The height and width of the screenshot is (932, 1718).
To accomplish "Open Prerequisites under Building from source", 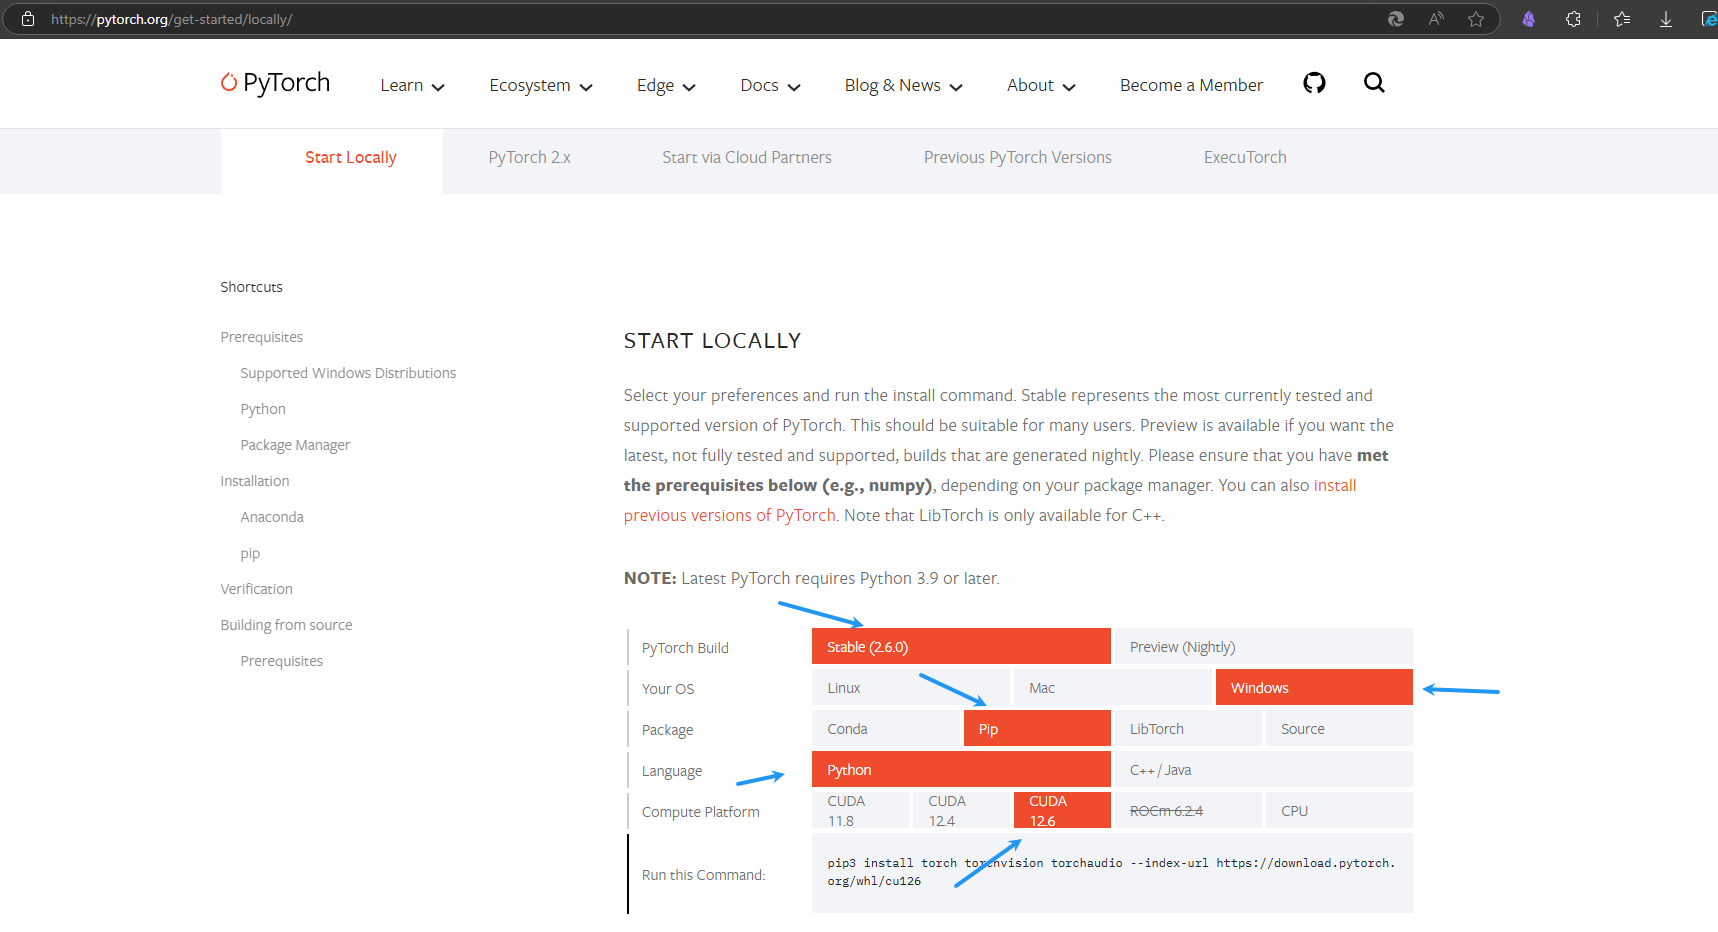I will (x=282, y=661).
